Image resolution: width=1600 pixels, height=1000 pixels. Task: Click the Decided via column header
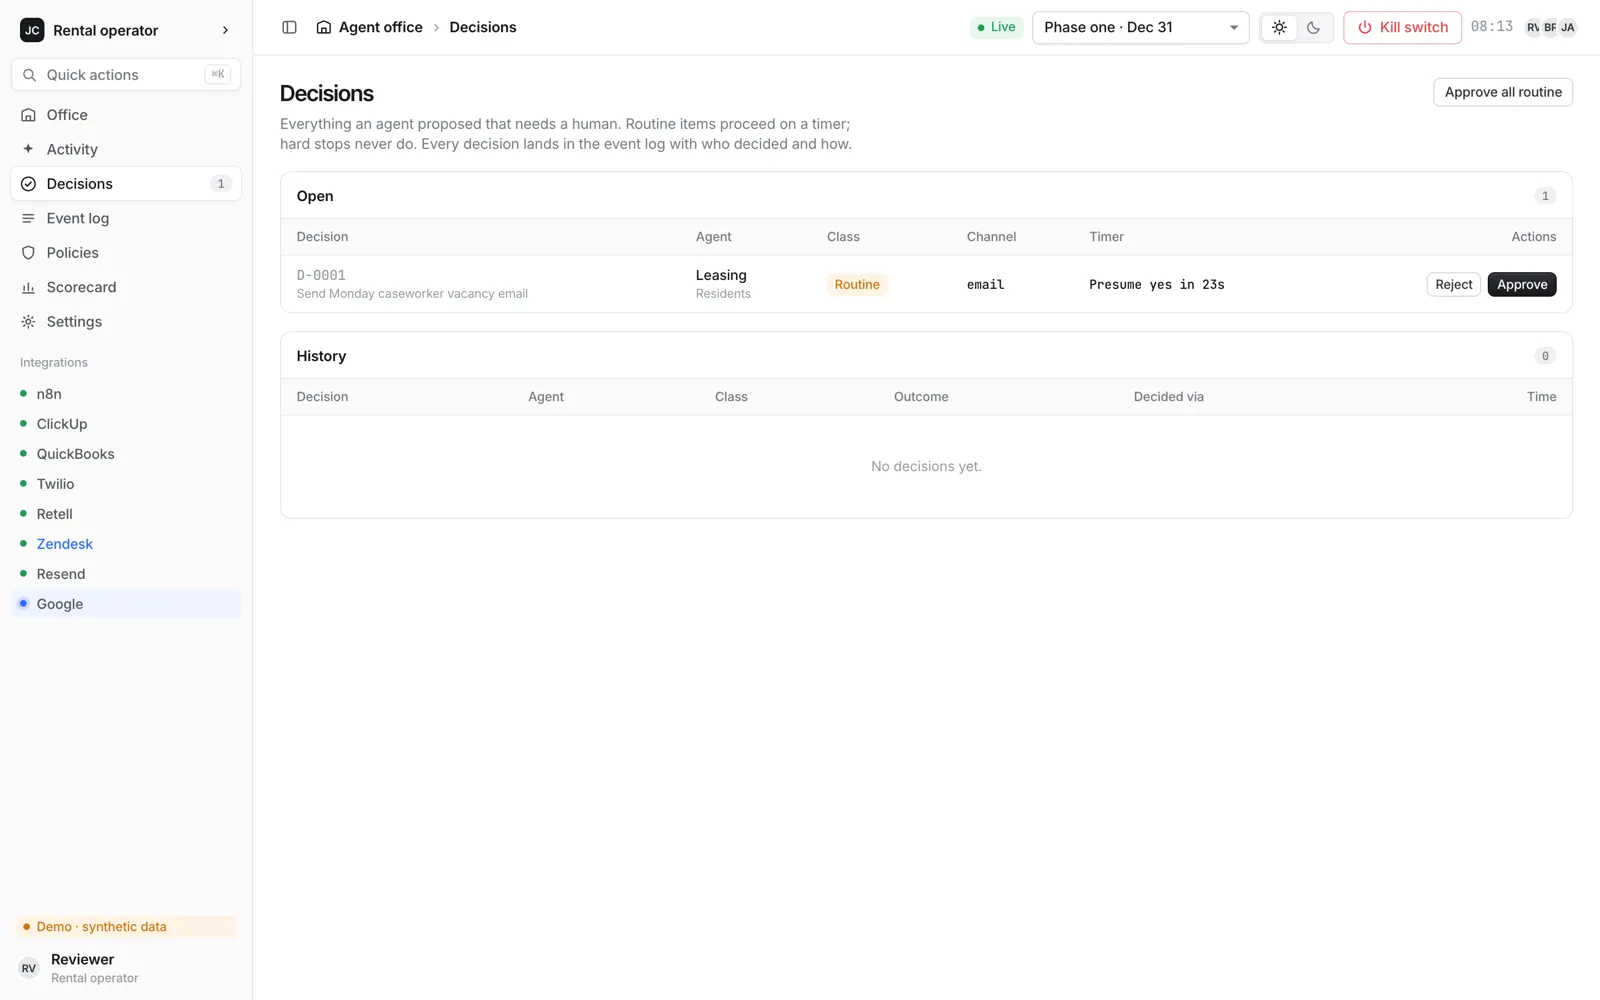[x=1168, y=397]
